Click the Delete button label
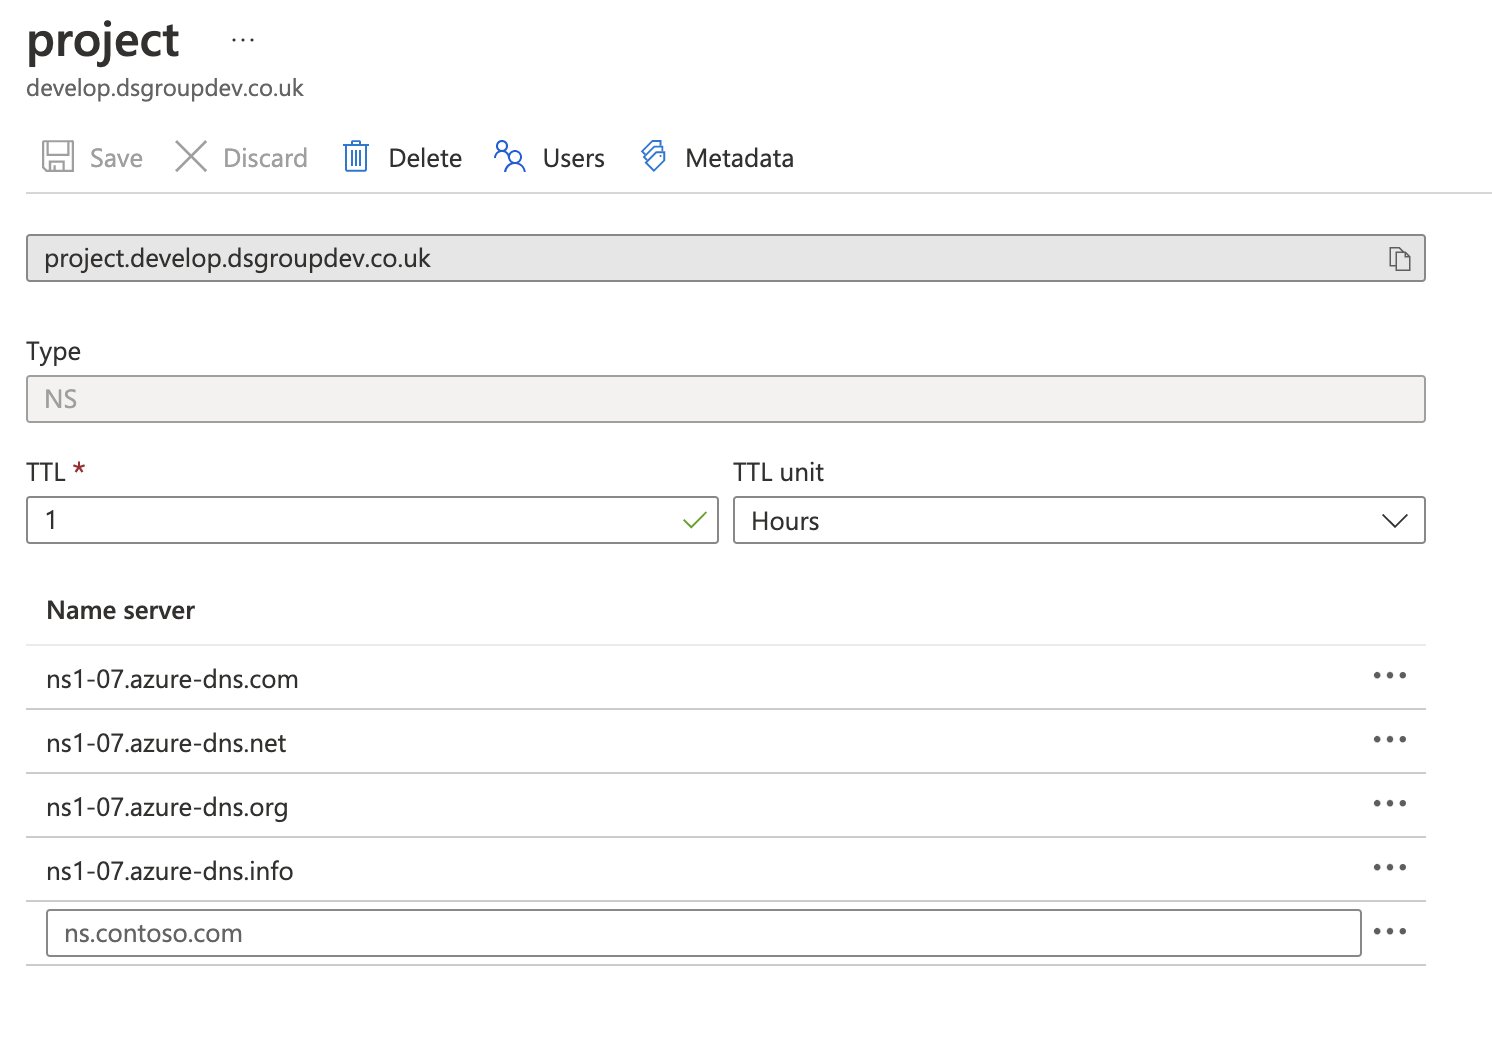This screenshot has height=1038, width=1492. [x=425, y=157]
